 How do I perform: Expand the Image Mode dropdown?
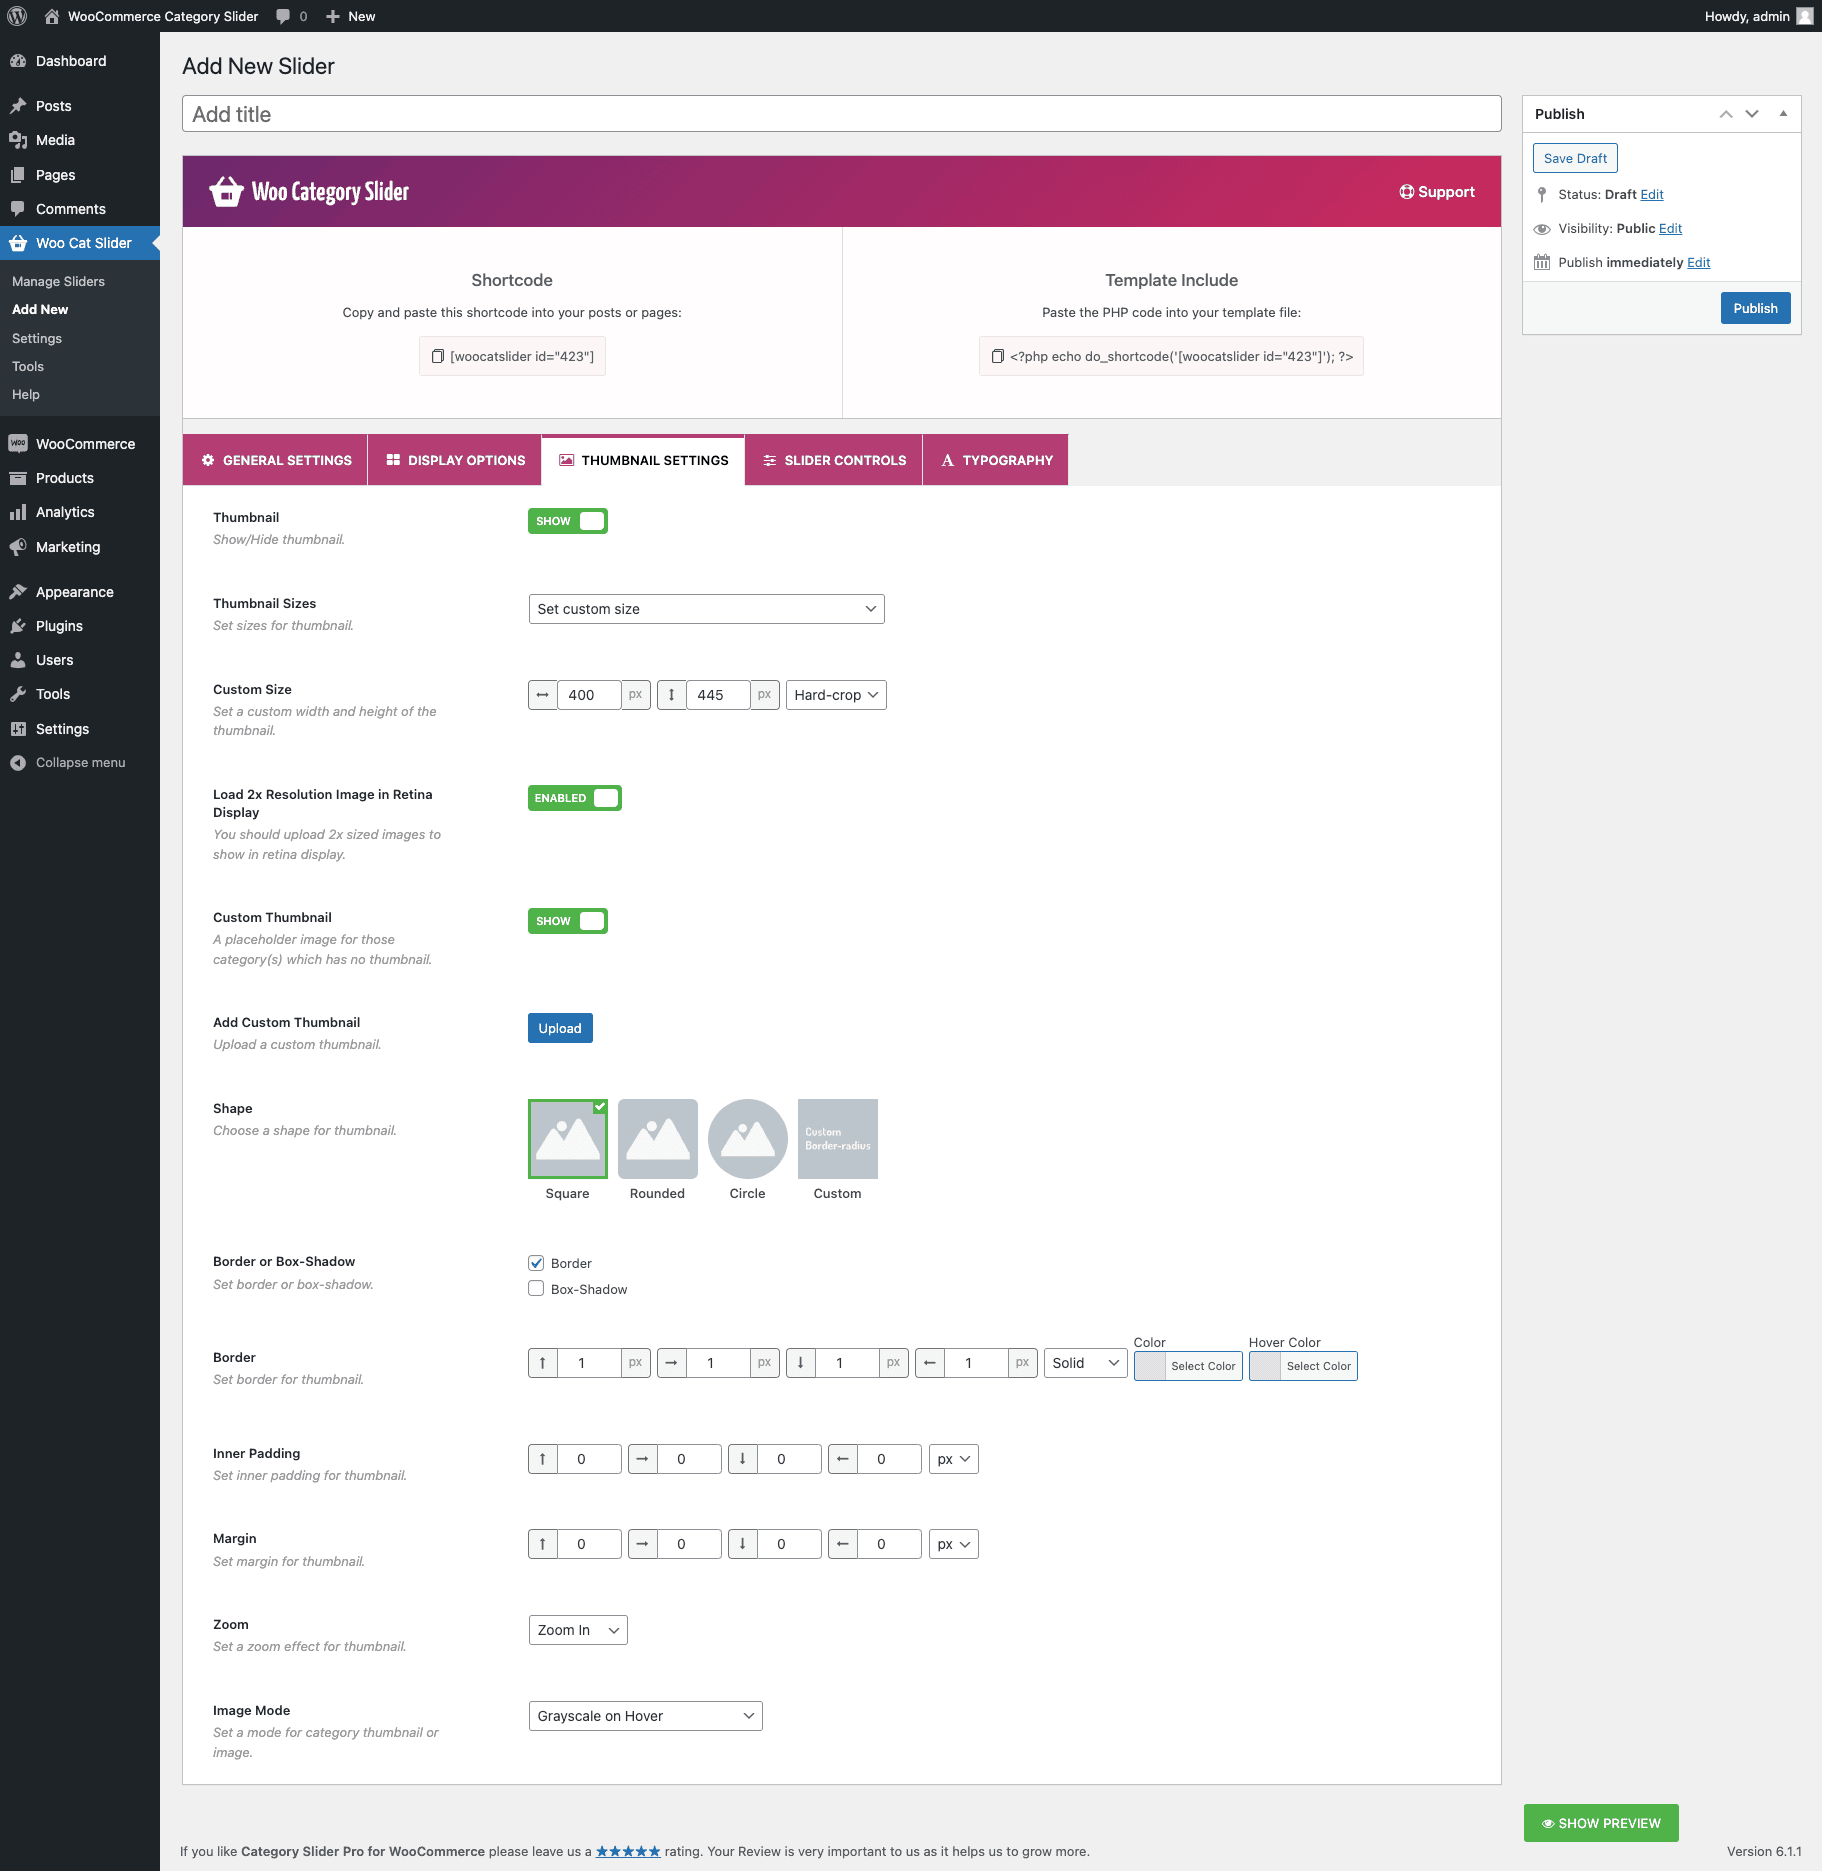pyautogui.click(x=645, y=1716)
